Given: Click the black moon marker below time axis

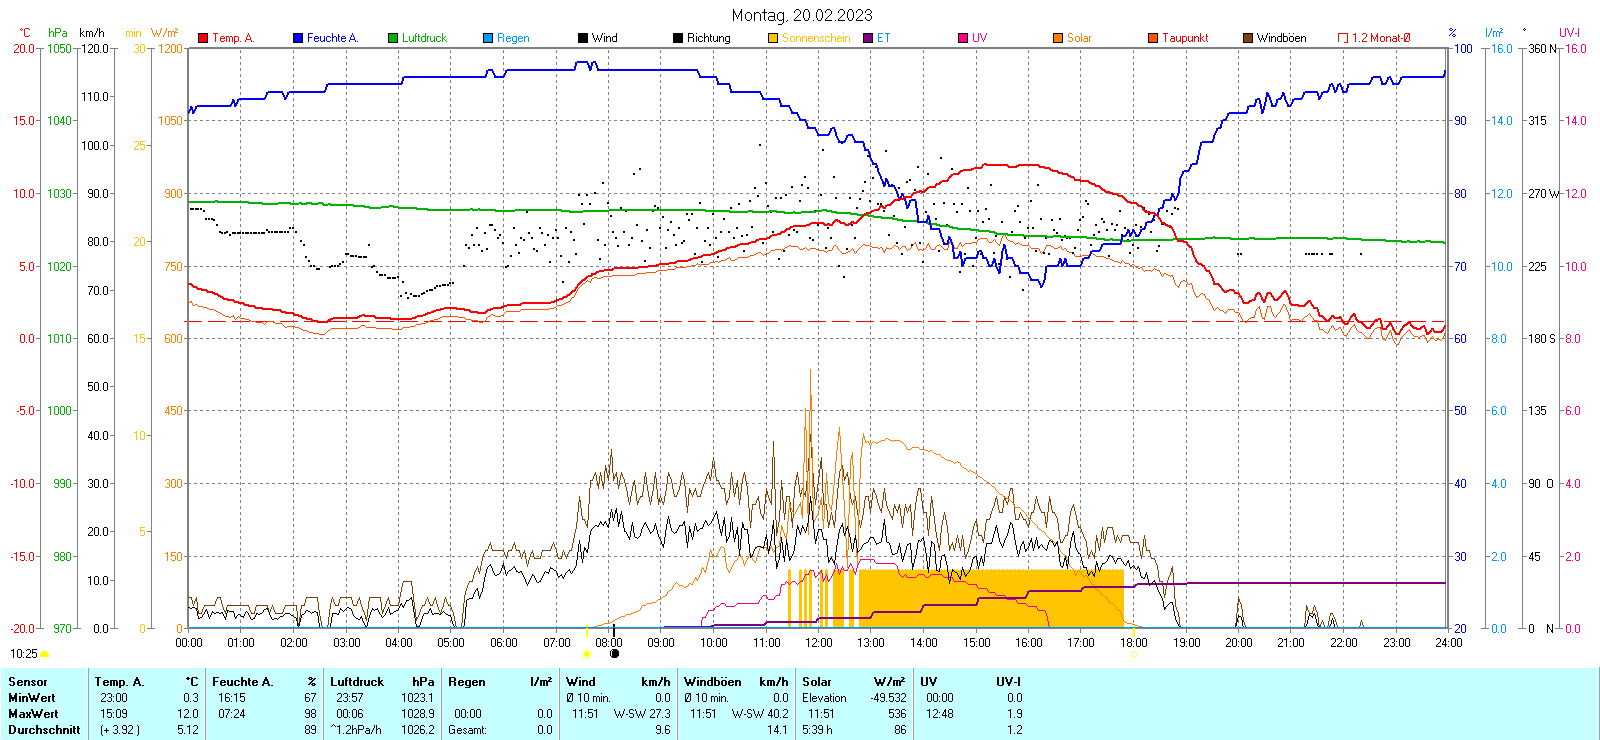Looking at the screenshot, I should pyautogui.click(x=614, y=654).
